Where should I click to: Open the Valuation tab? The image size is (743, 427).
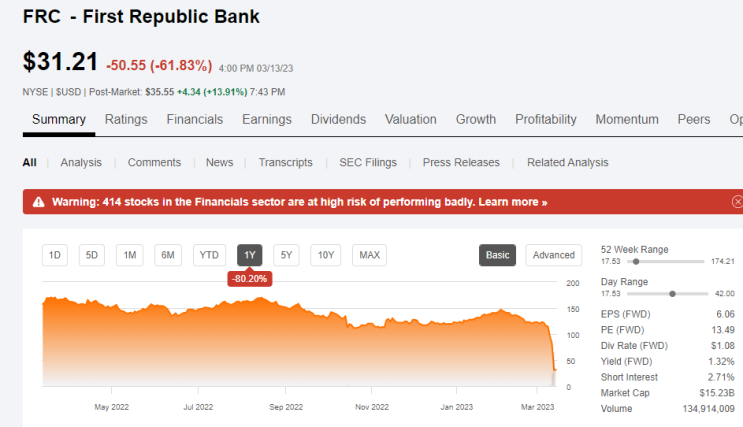point(410,119)
